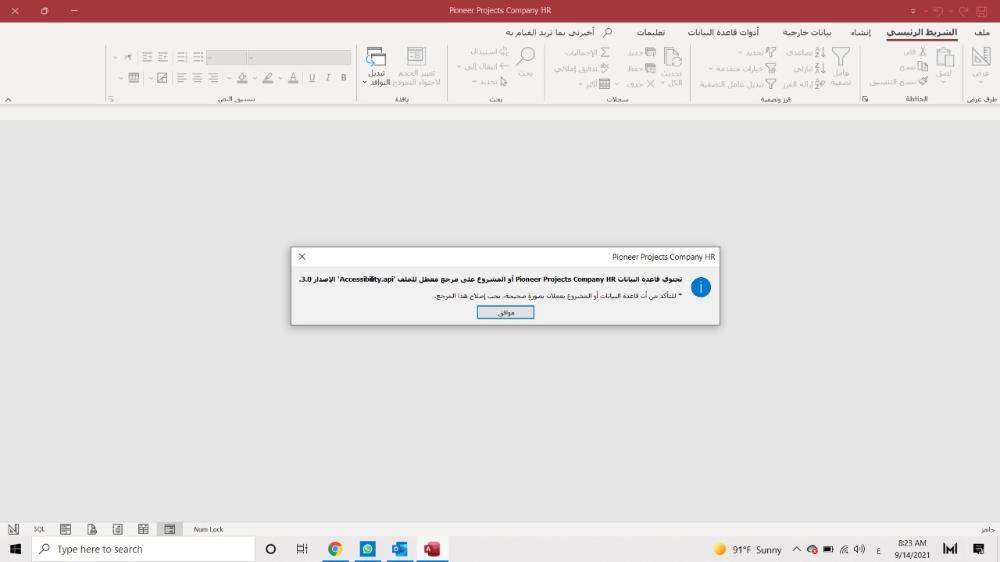Click the Spelling check icon
Image resolution: width=1000 pixels, height=562 pixels.
pos(605,68)
